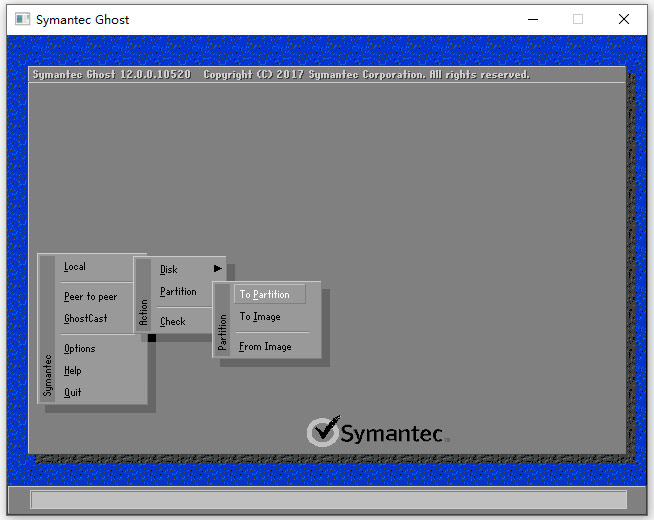This screenshot has width=654, height=520.
Task: Select Disk in the Action submenu
Action: pos(169,269)
